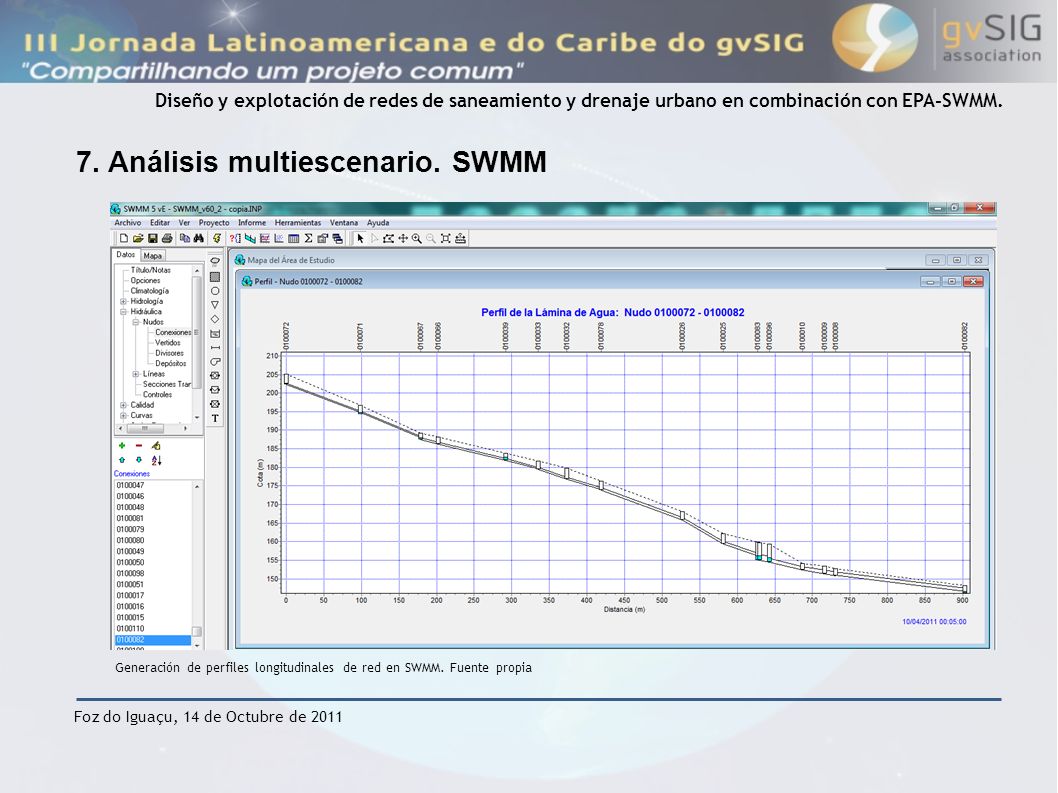Expand the Líneas tree node

(x=136, y=374)
